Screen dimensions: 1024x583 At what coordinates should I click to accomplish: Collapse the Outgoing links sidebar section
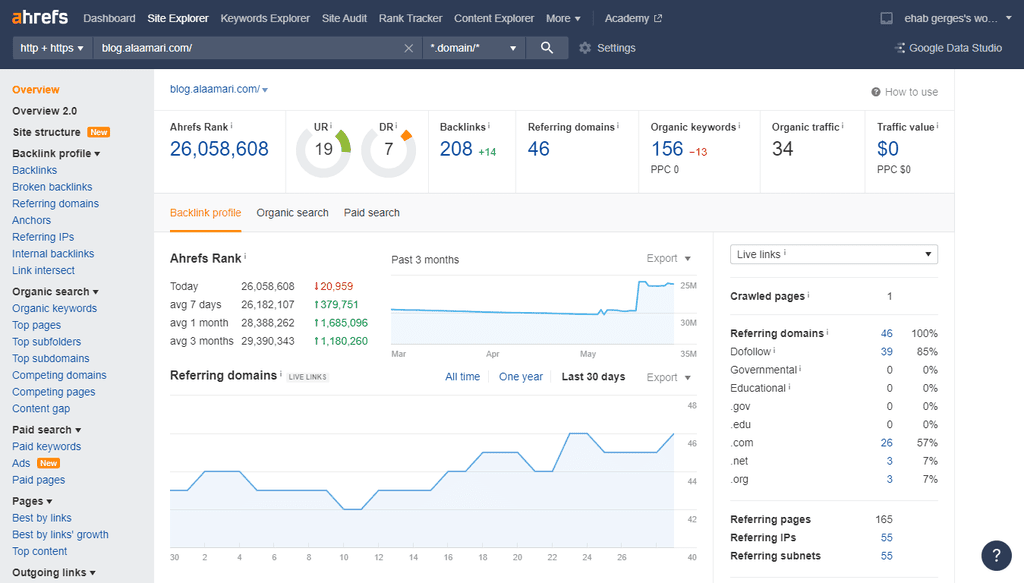click(x=54, y=573)
